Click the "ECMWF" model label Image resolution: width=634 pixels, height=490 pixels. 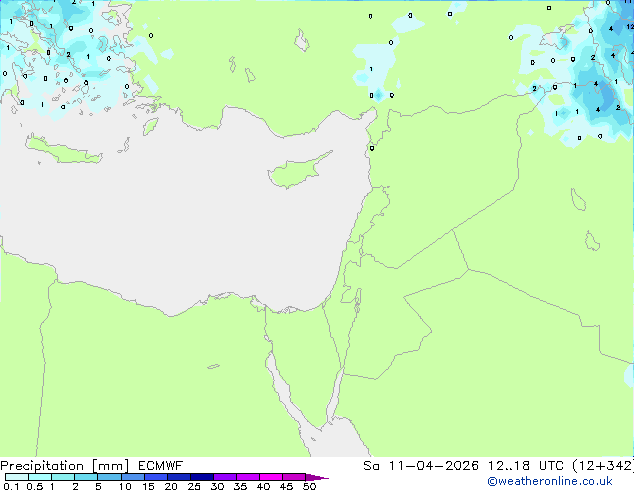(x=161, y=466)
